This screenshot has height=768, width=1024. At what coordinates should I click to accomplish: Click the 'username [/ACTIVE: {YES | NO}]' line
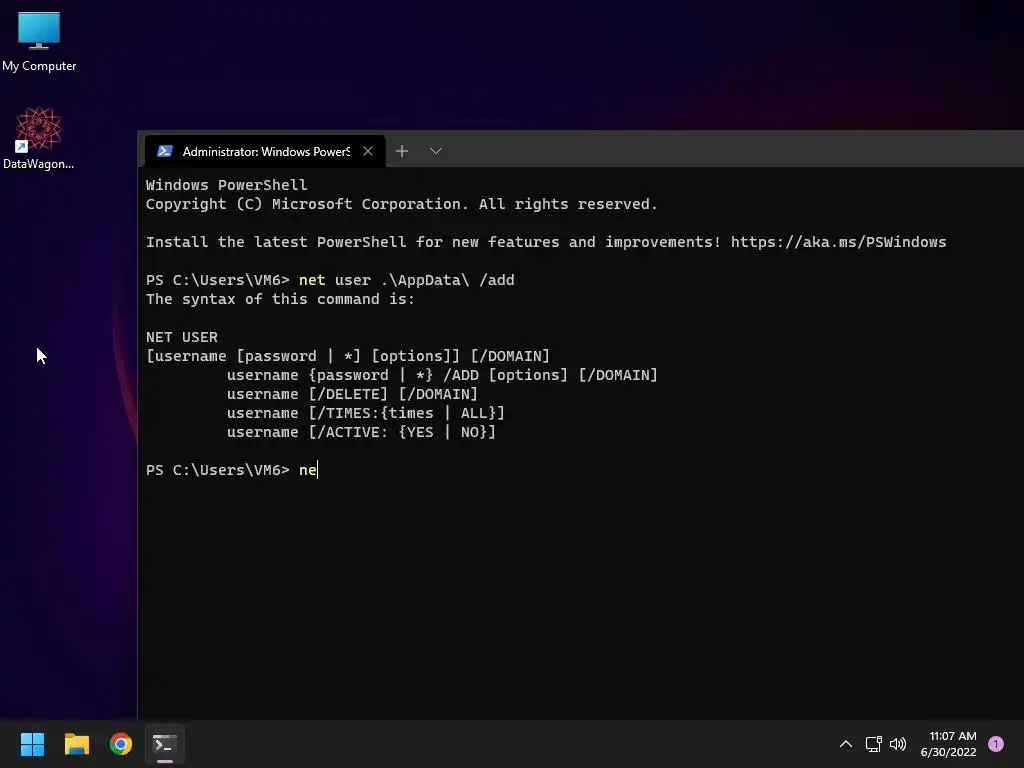click(x=361, y=432)
